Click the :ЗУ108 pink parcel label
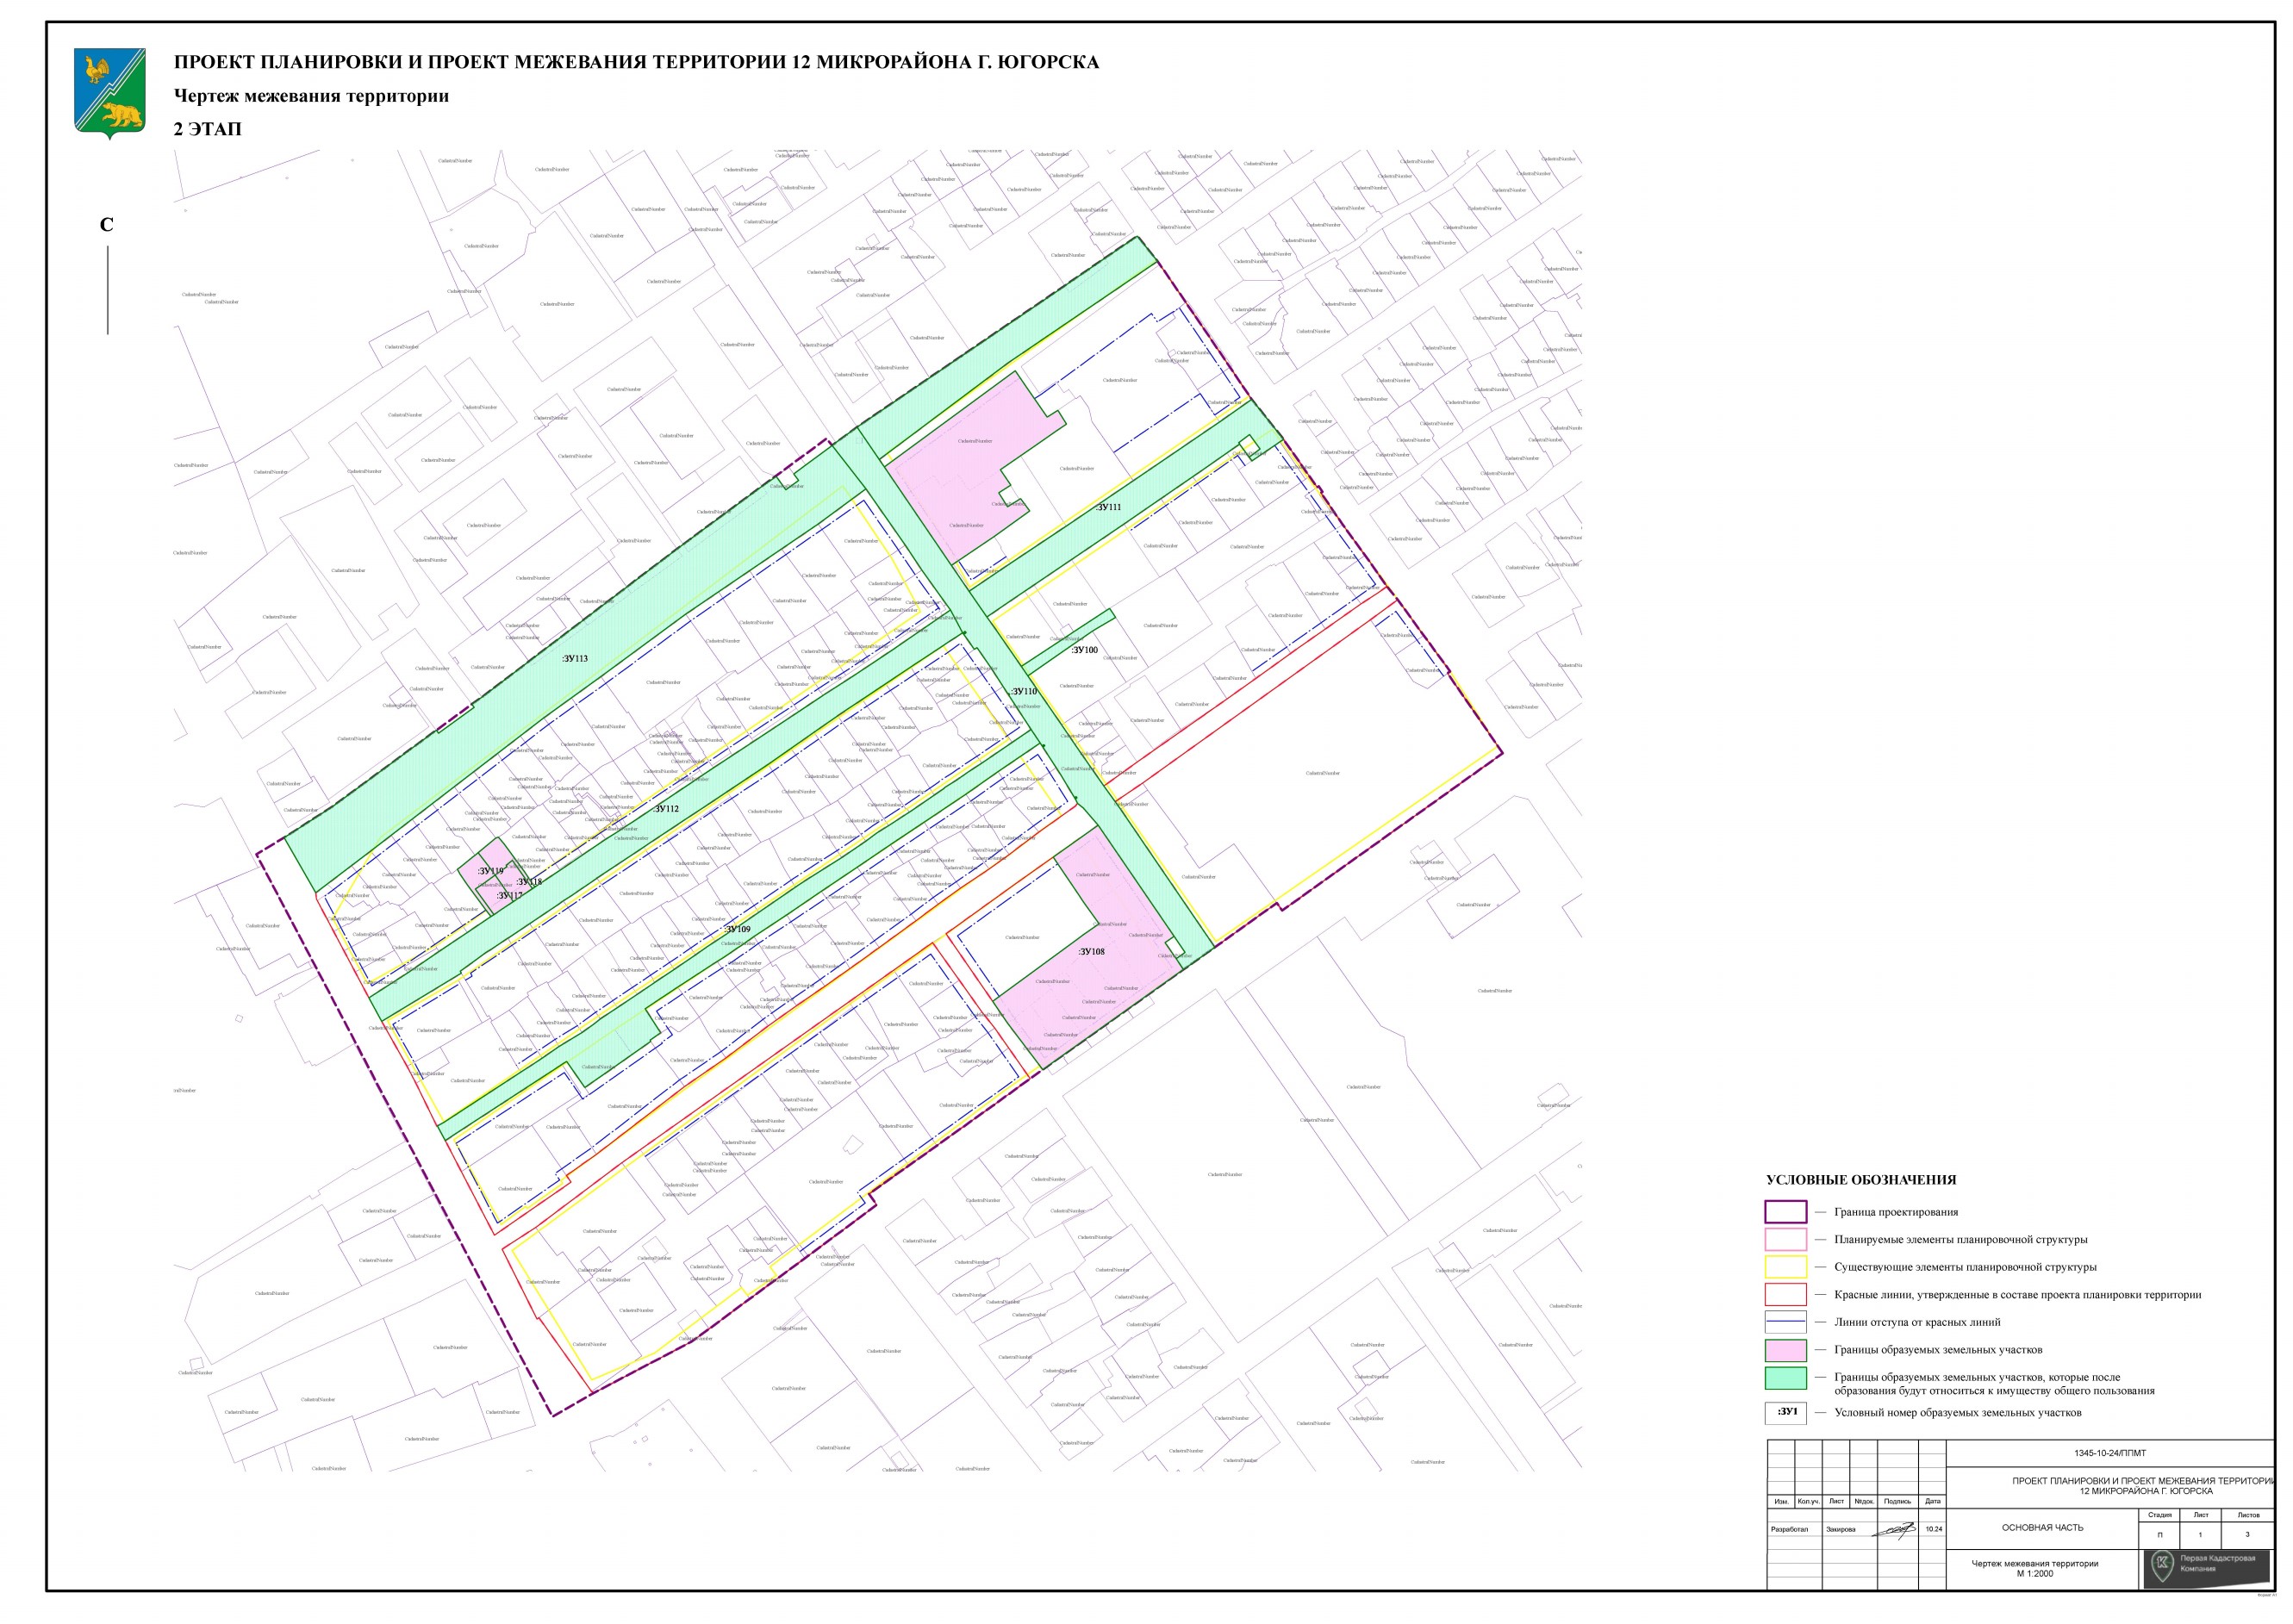 1091,952
